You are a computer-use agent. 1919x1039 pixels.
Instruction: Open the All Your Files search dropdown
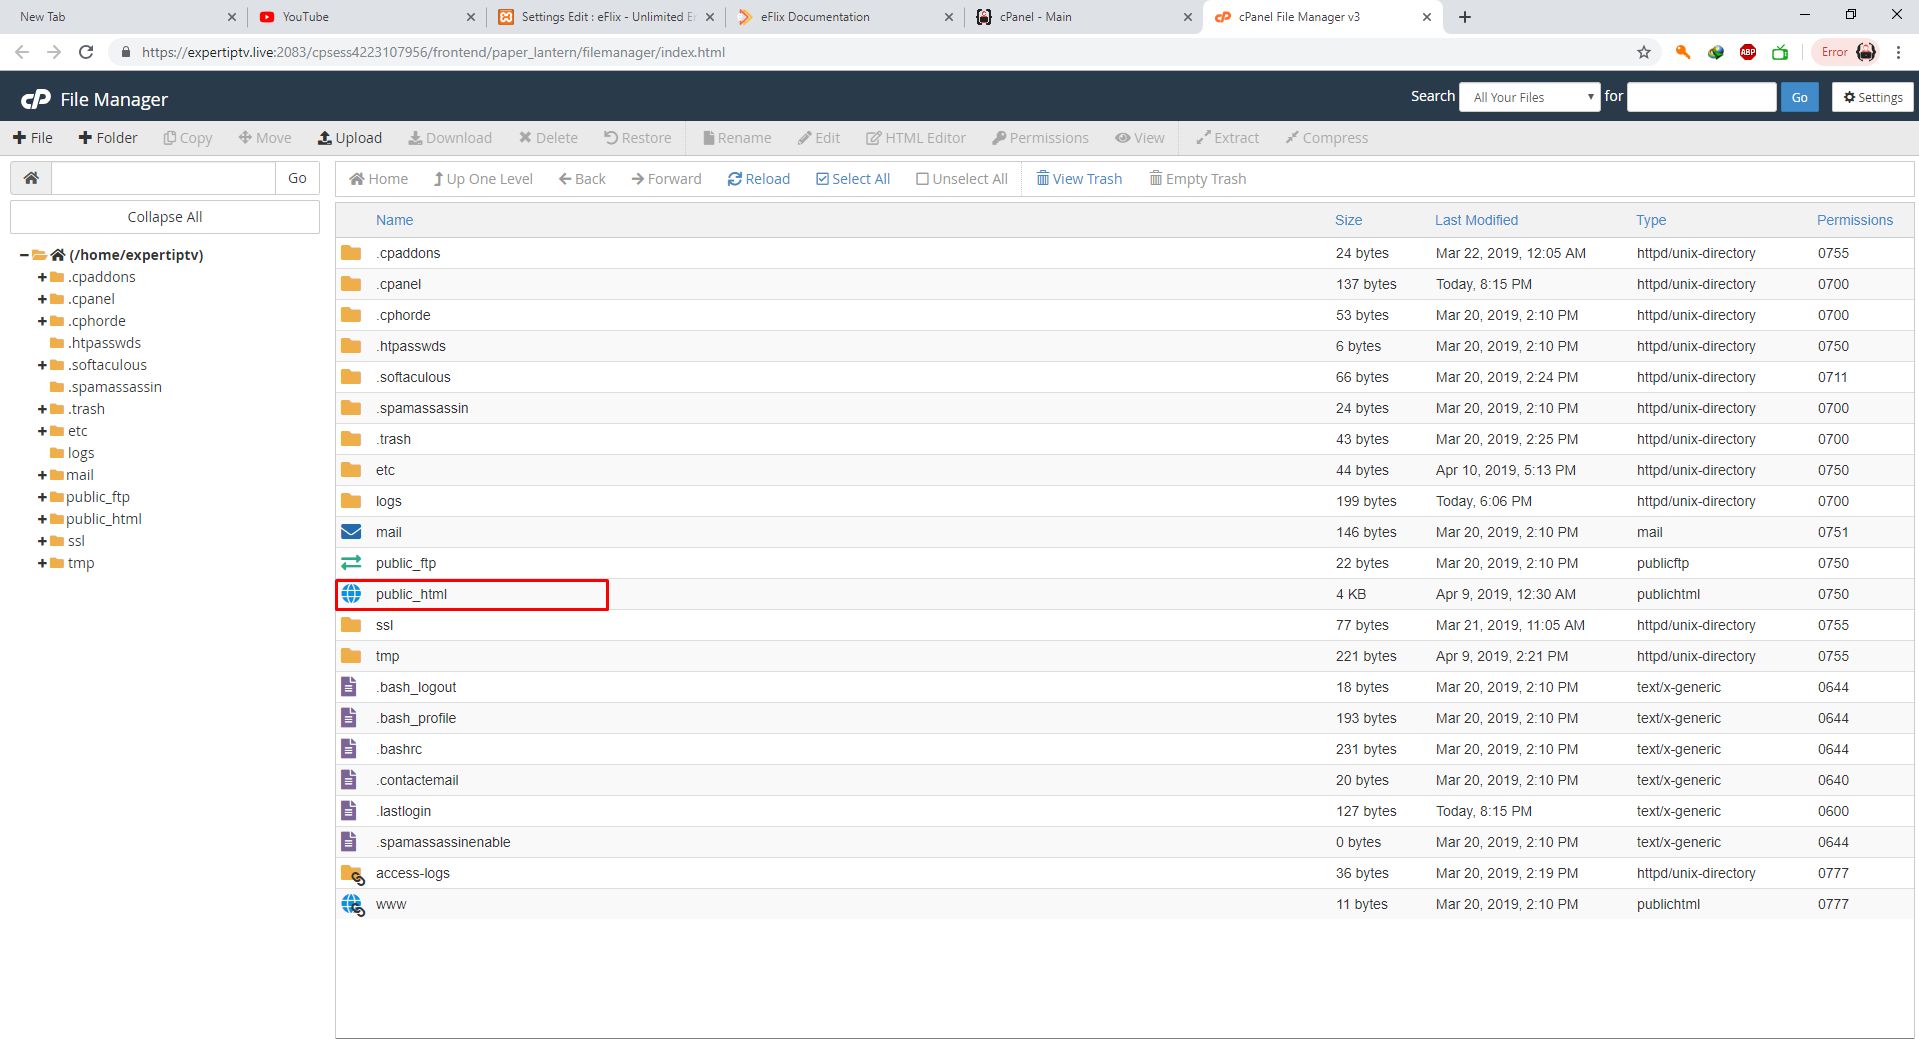1530,97
